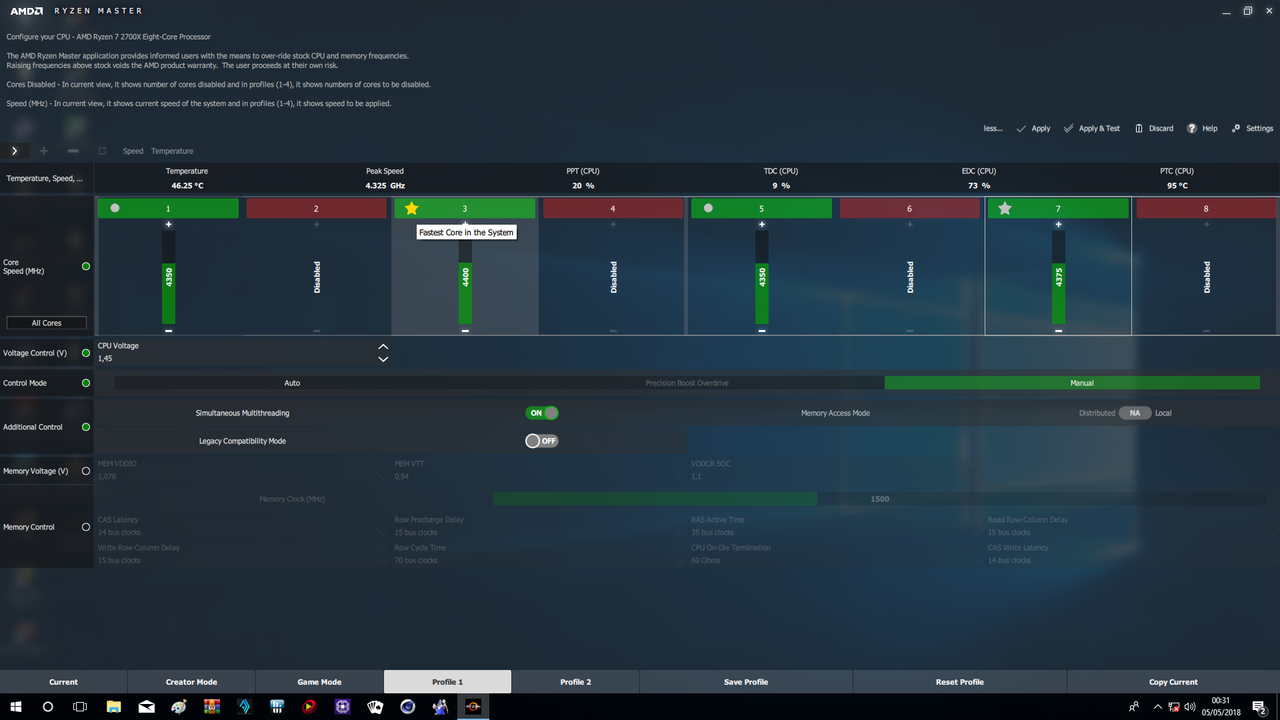Click the All Cores button

(46, 323)
